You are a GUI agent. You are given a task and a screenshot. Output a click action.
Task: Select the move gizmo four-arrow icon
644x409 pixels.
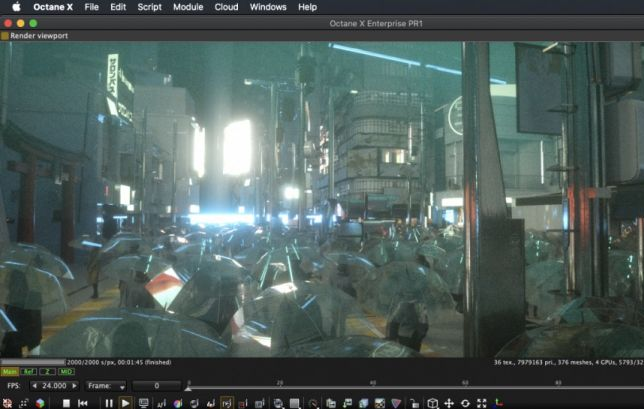449,403
